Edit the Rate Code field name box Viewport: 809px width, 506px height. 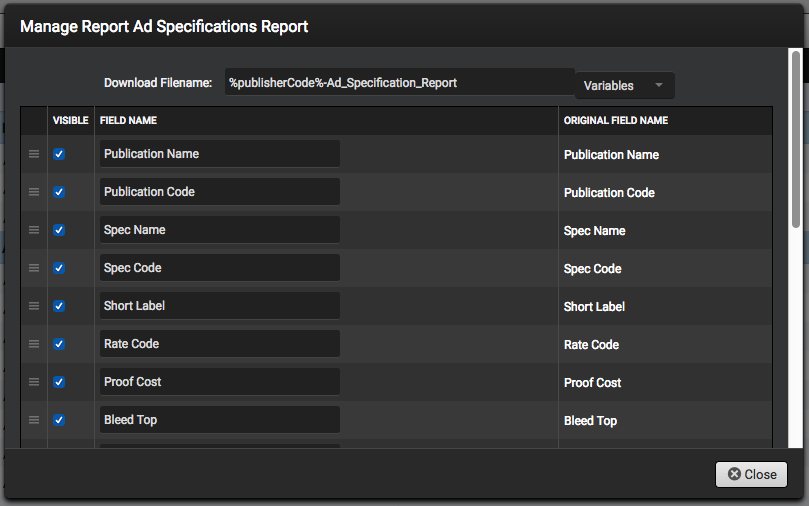[220, 344]
